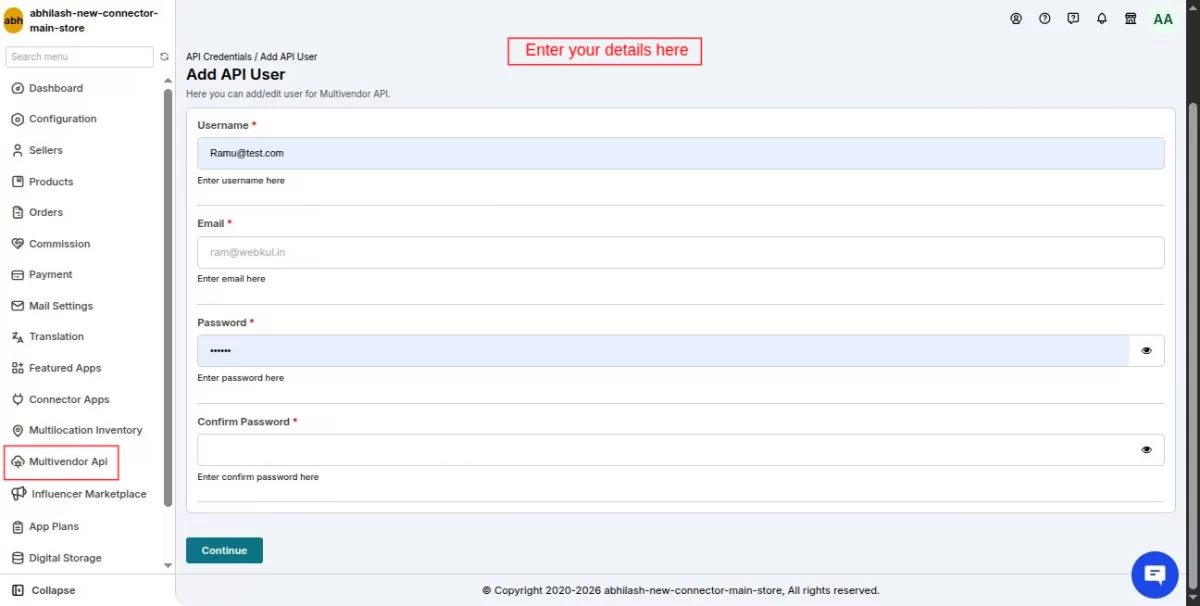
Task: Click the refresh icon beside Search menu
Action: click(x=164, y=57)
